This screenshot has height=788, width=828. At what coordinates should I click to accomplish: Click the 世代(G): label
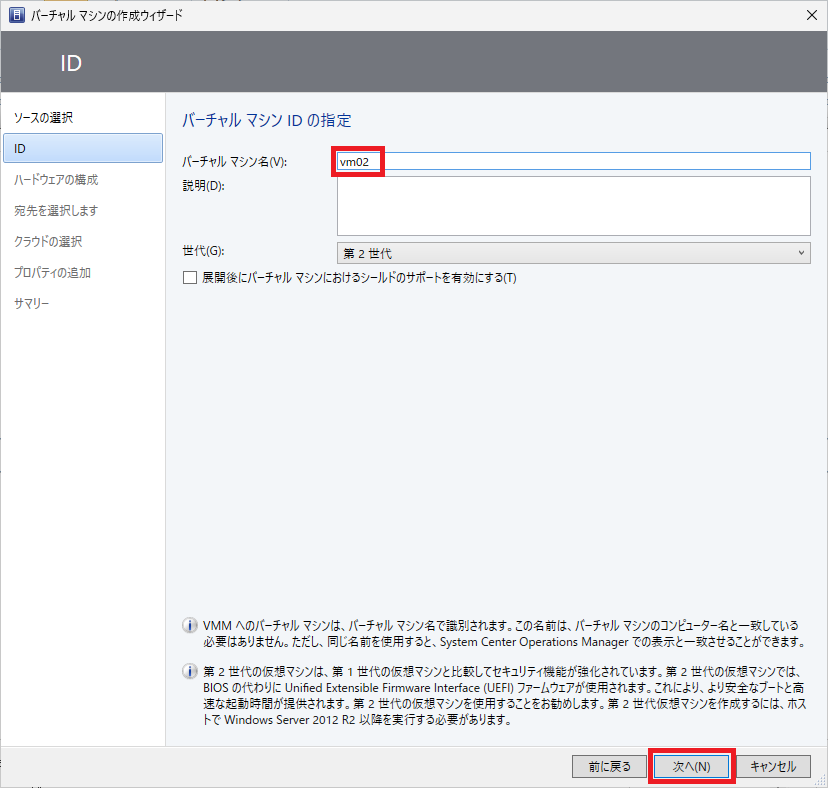click(203, 251)
